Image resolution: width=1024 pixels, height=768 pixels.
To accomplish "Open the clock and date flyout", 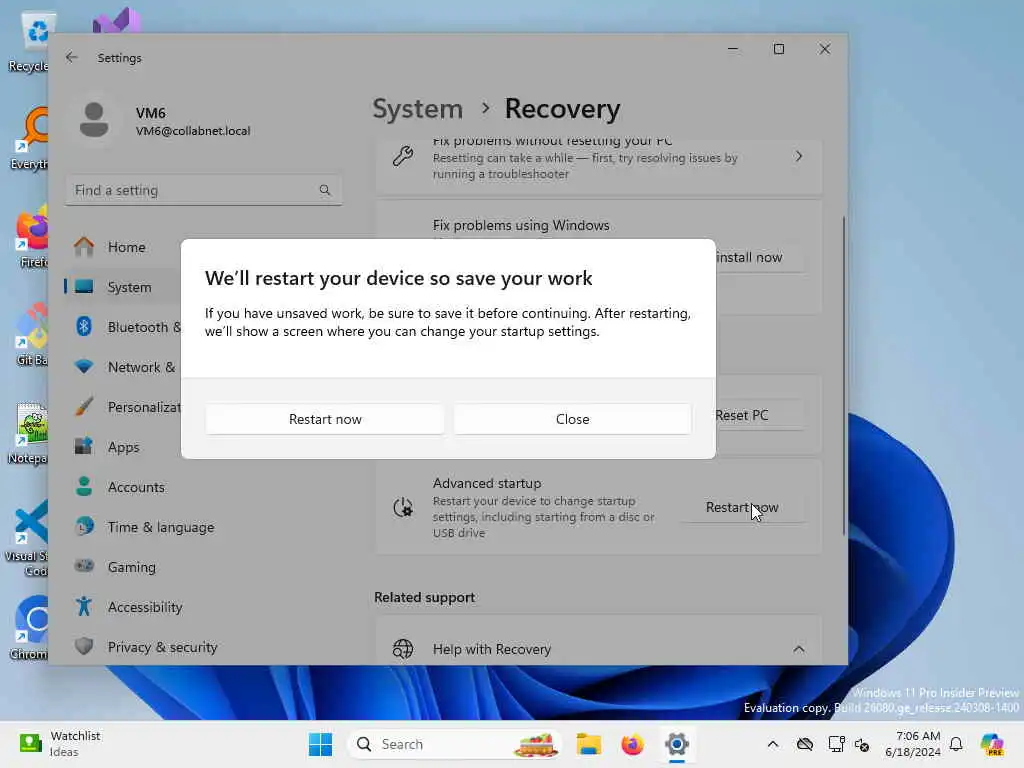I will point(913,744).
